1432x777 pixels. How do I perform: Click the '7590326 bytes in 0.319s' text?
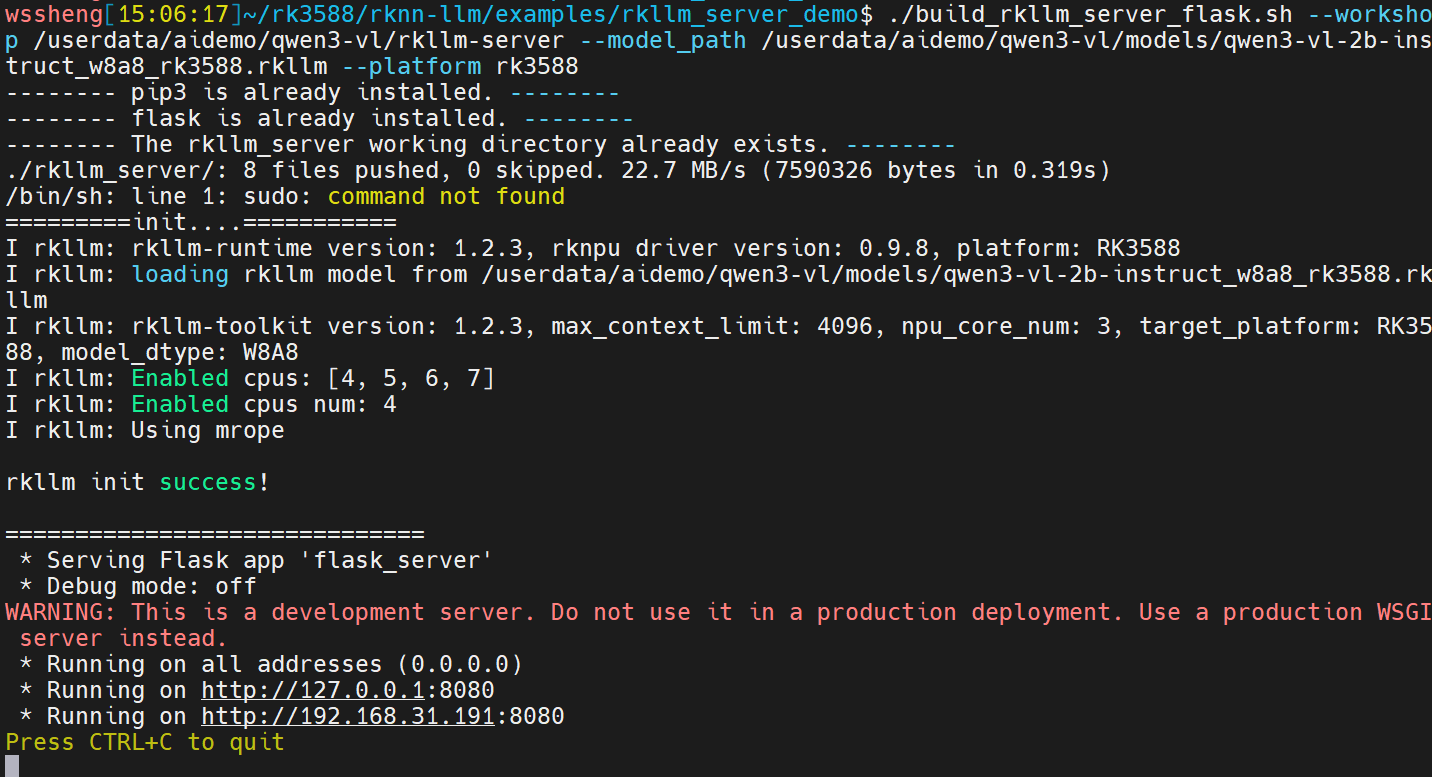(936, 170)
